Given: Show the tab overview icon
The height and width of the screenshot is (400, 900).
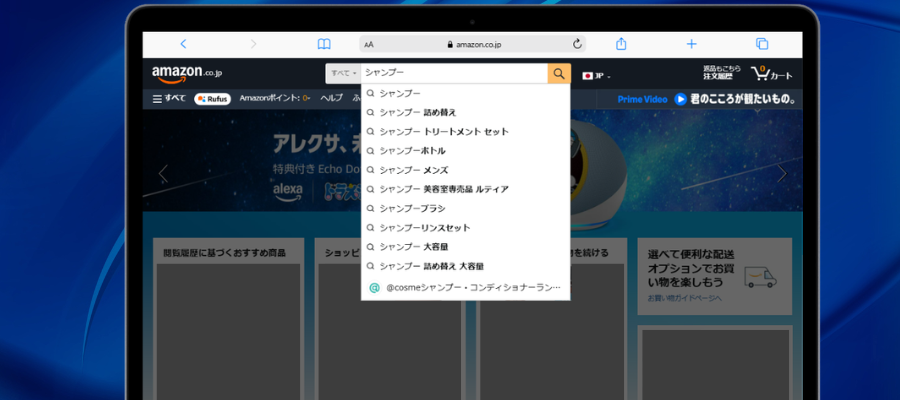Looking at the screenshot, I should [x=762, y=44].
